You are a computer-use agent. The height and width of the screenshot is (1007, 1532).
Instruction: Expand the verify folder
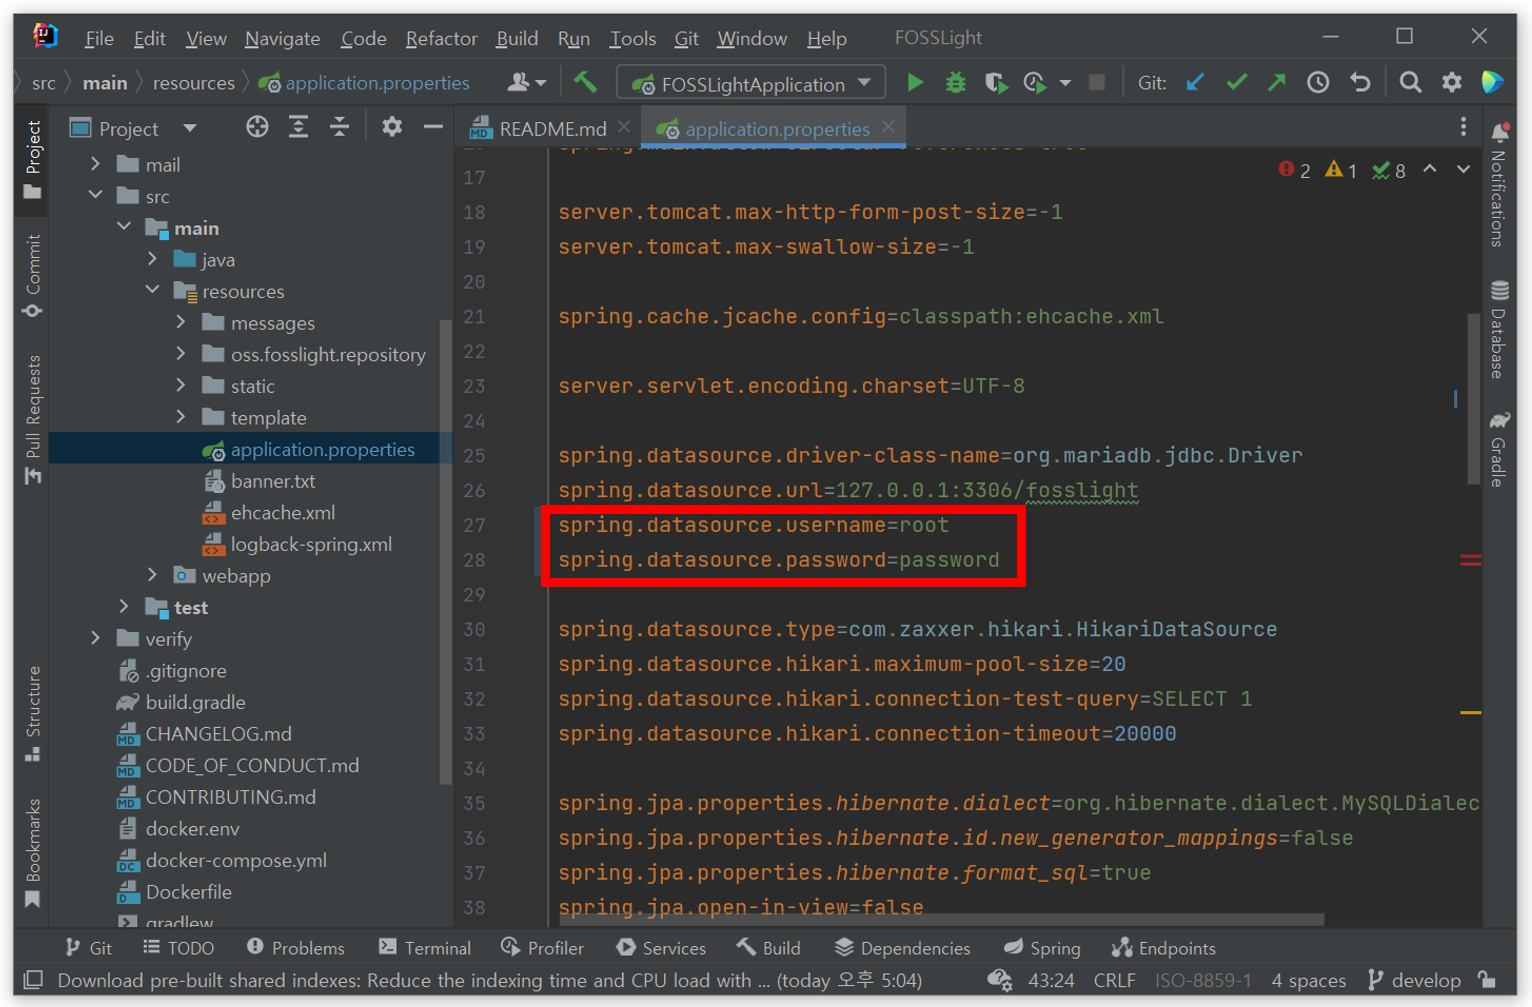[x=96, y=638]
